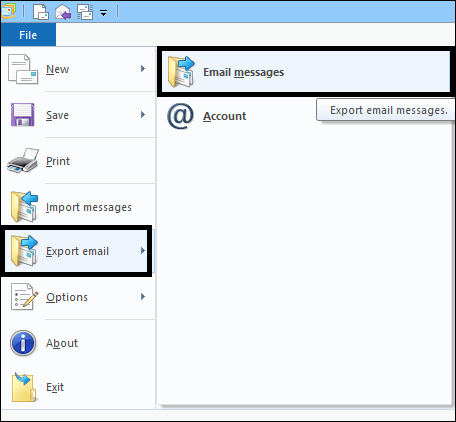Choose the Print menu item
Viewport: 456px width, 422px height.
(x=78, y=161)
